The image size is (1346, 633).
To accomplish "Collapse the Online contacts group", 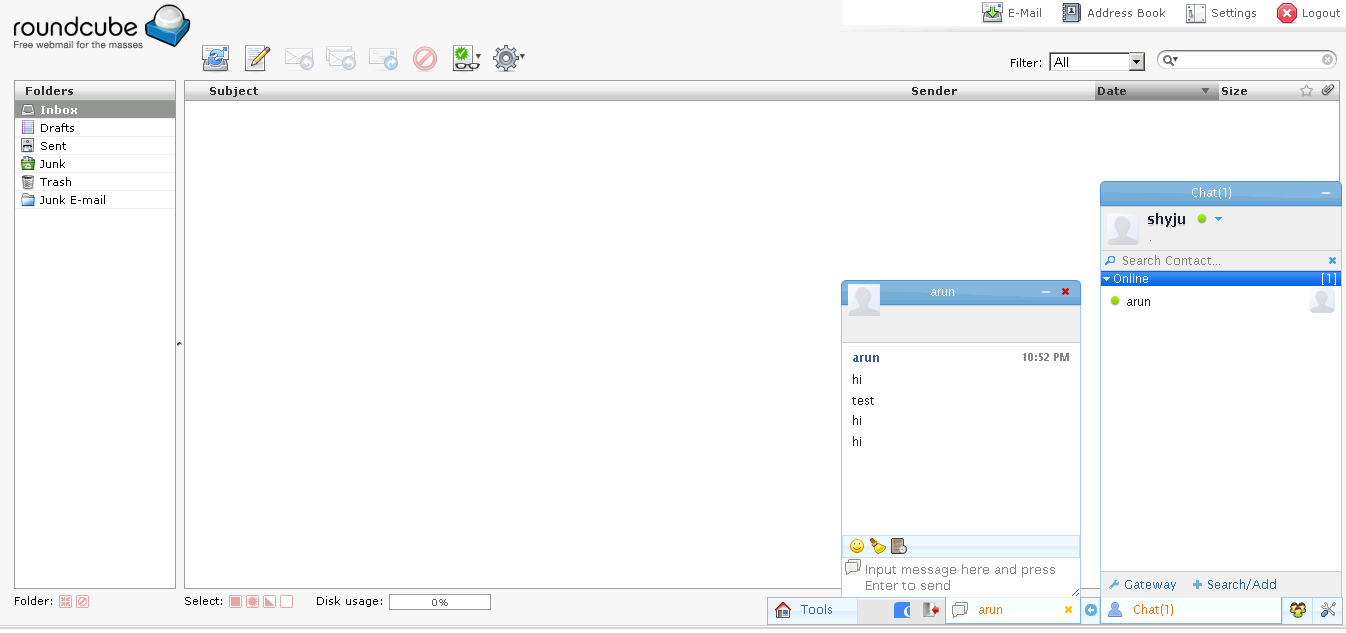I will pos(1221,279).
